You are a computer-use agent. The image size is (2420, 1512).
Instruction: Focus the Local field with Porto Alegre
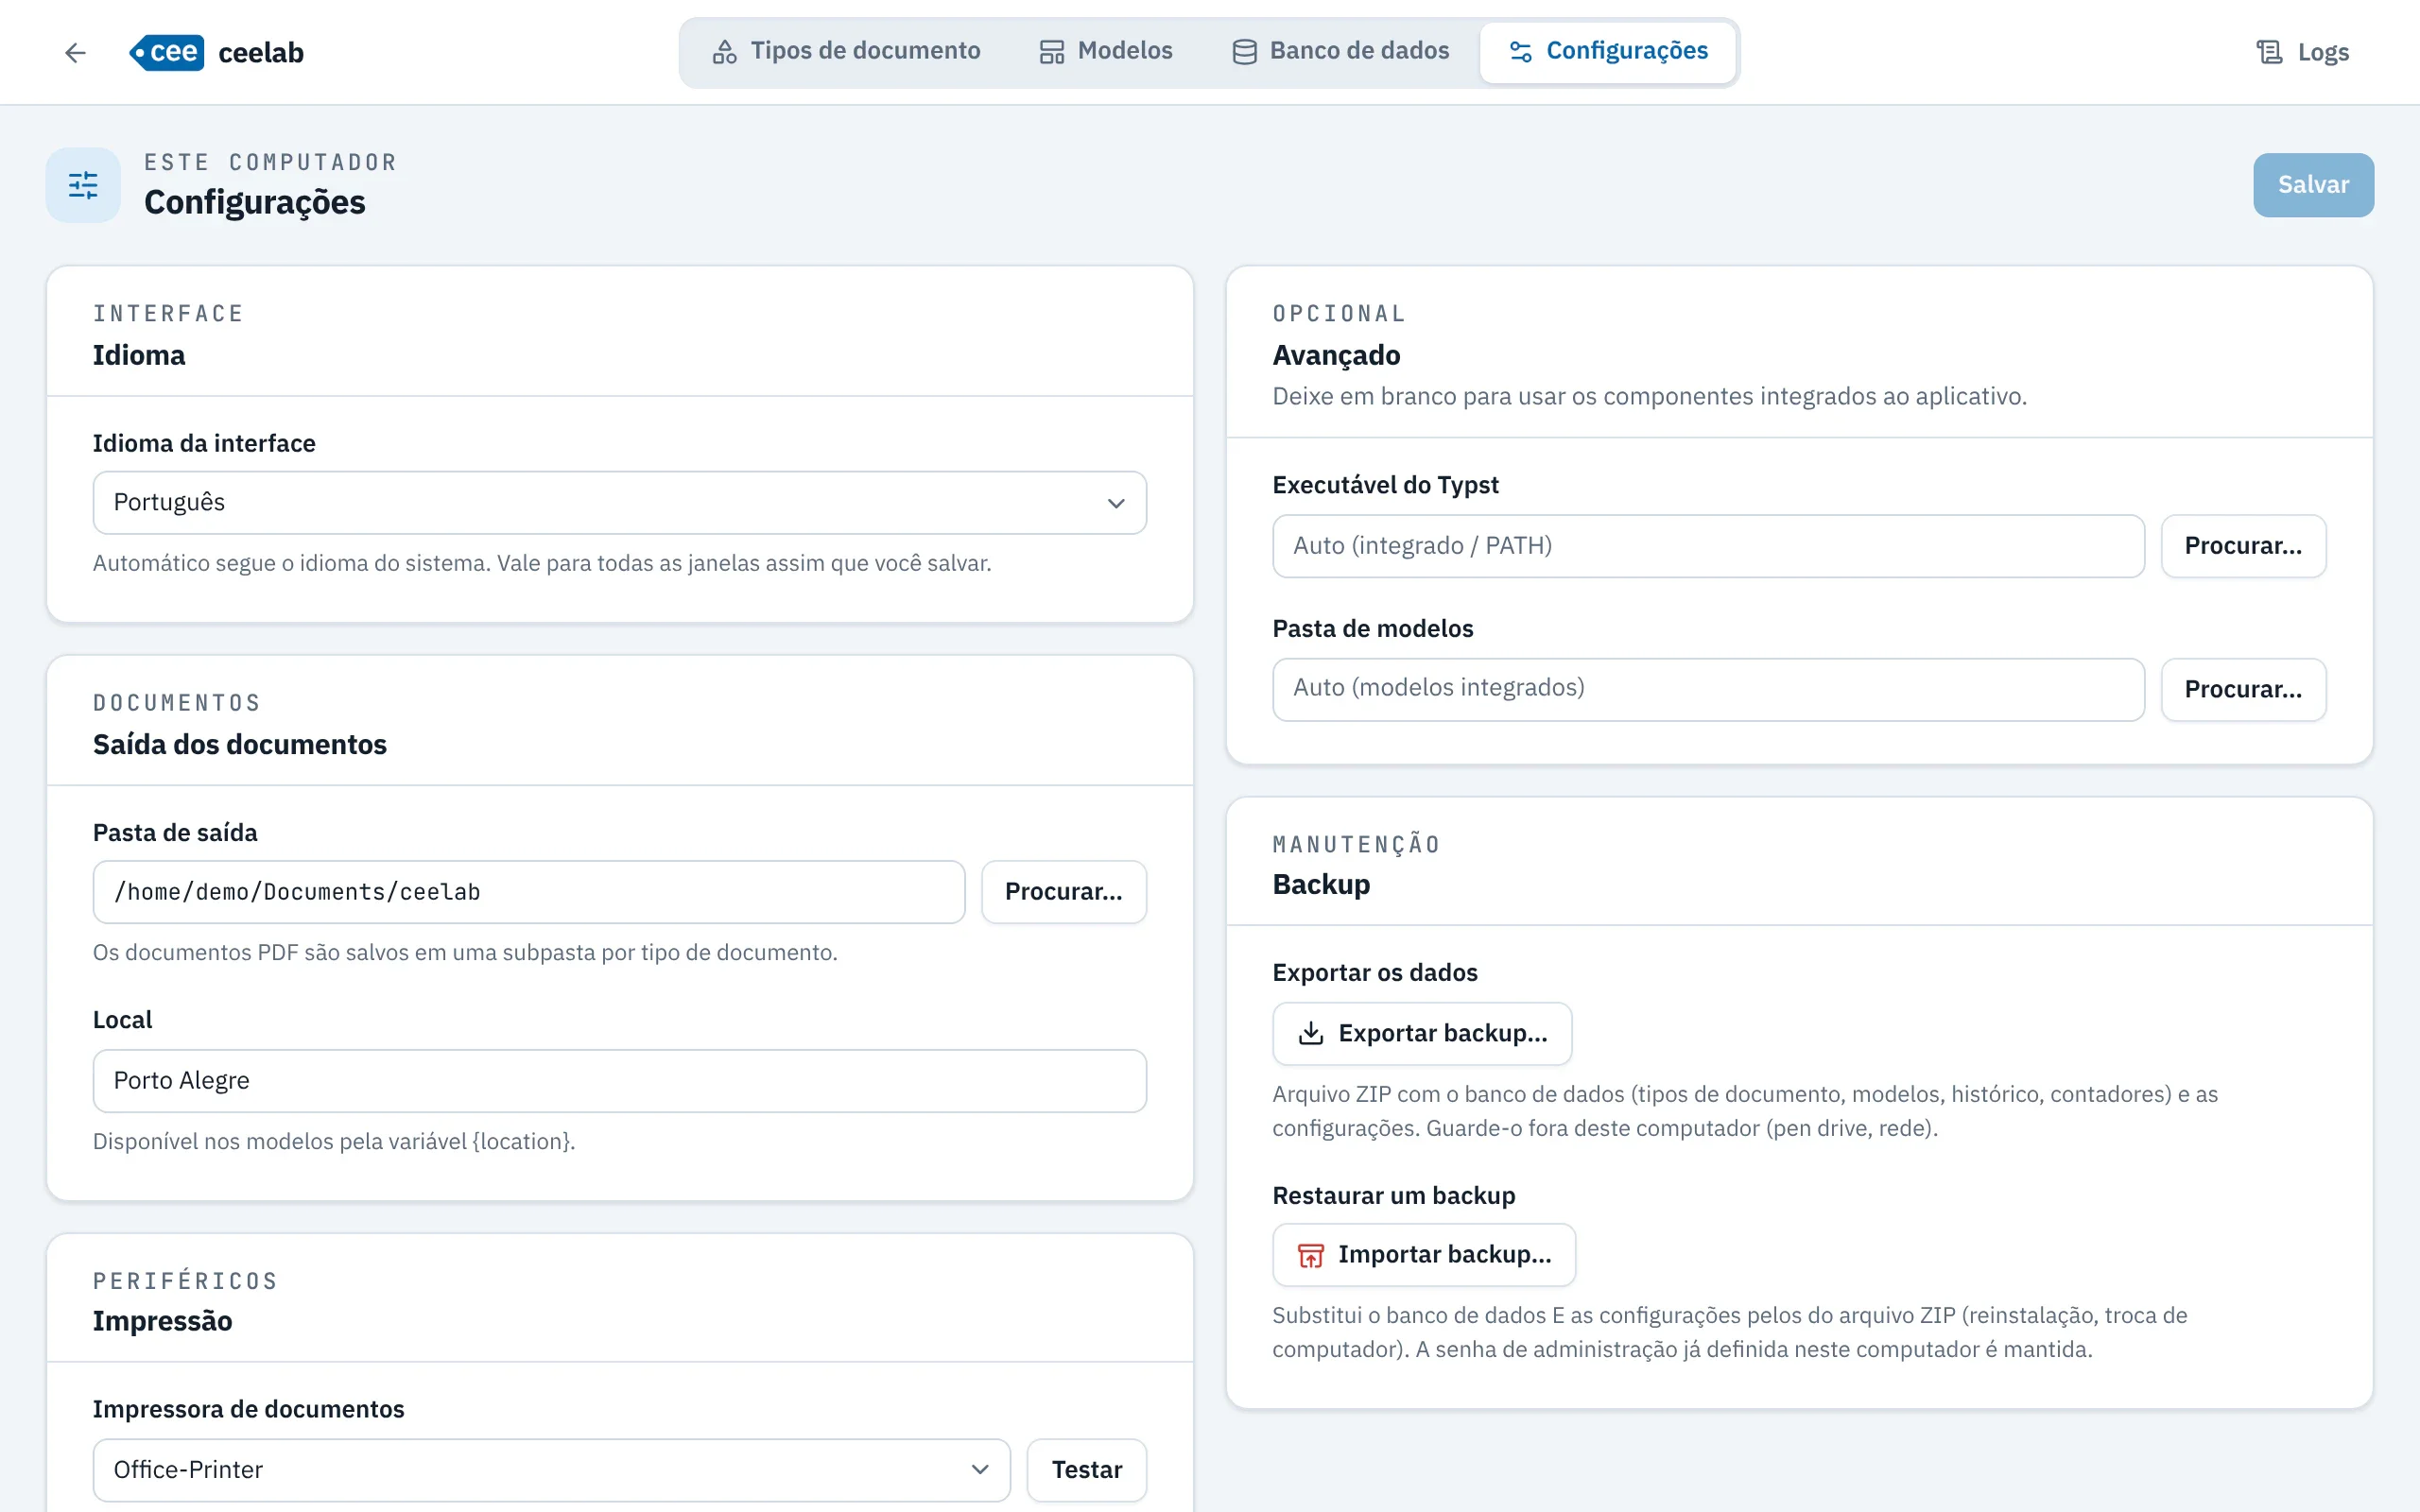click(620, 1081)
